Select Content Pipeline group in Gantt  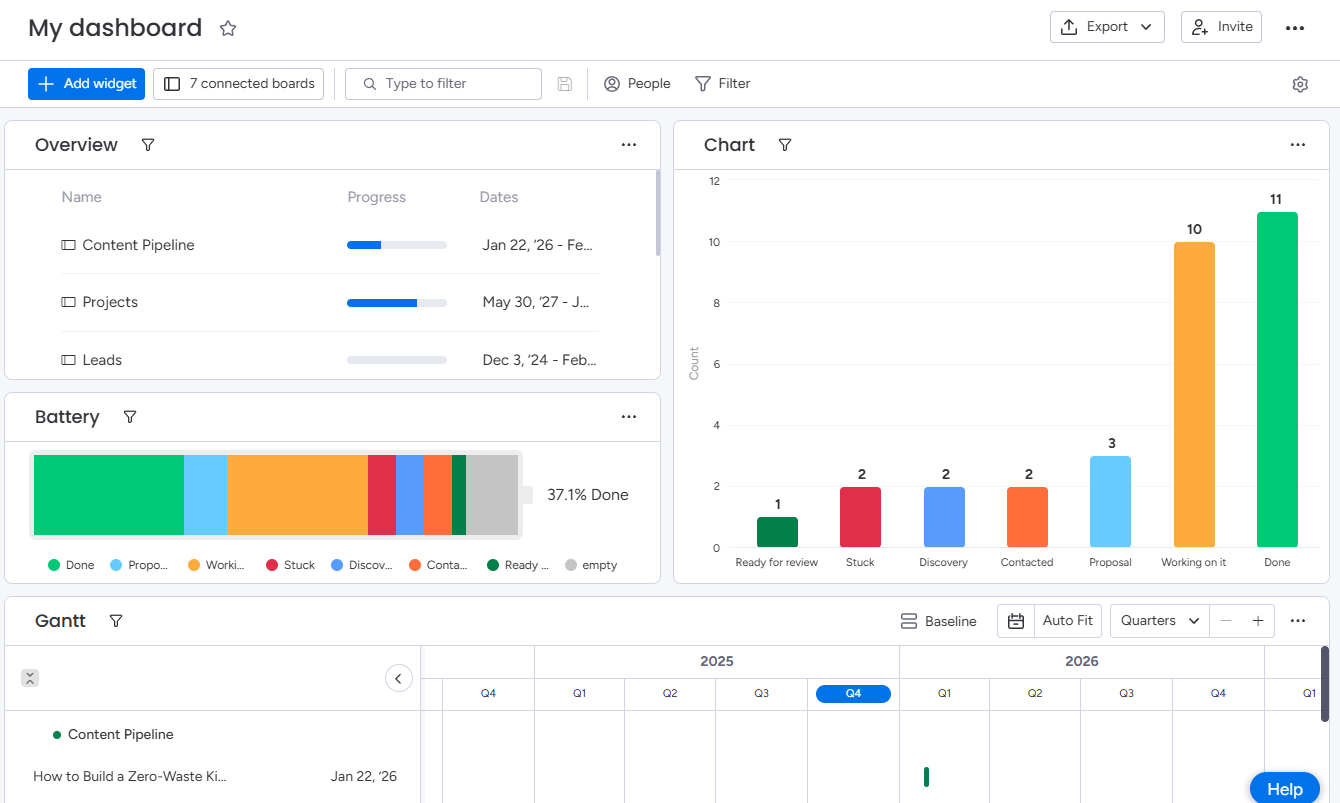point(120,735)
